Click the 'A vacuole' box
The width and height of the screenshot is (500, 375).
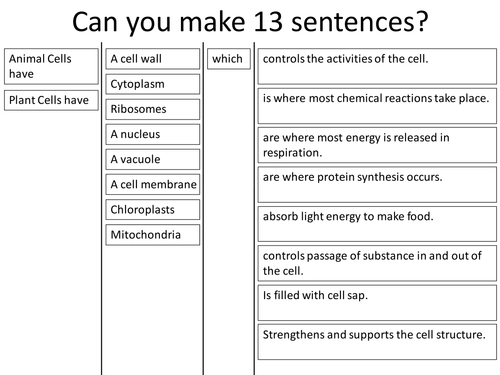153,159
